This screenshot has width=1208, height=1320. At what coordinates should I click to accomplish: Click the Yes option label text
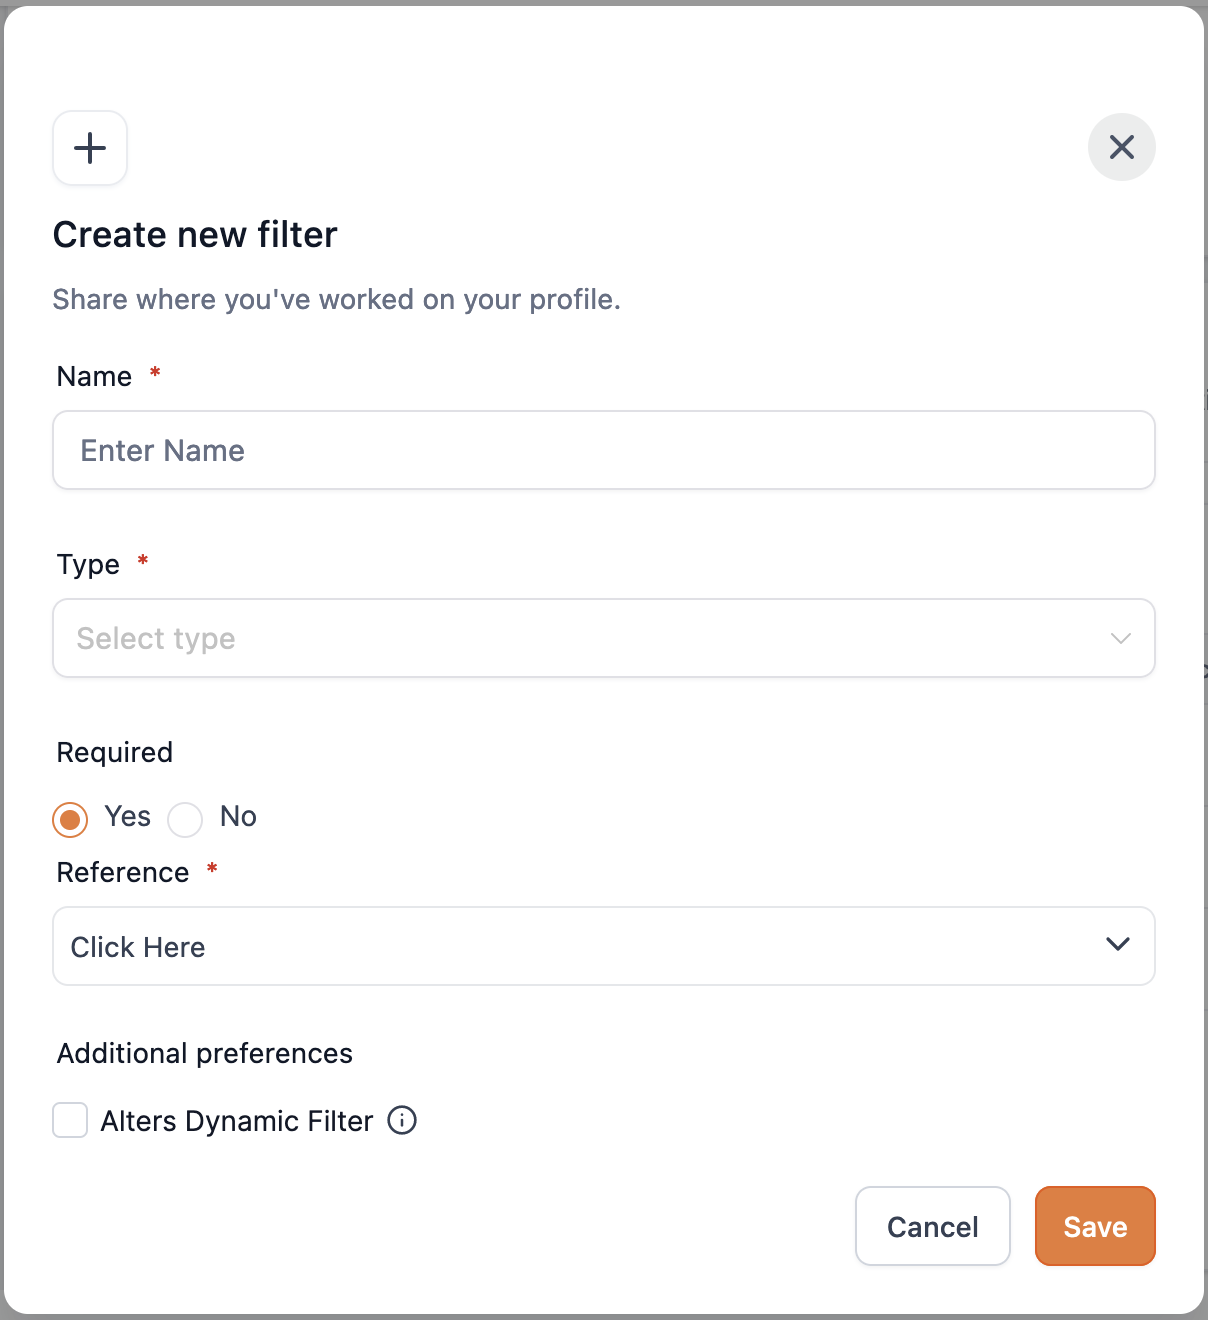tap(128, 816)
